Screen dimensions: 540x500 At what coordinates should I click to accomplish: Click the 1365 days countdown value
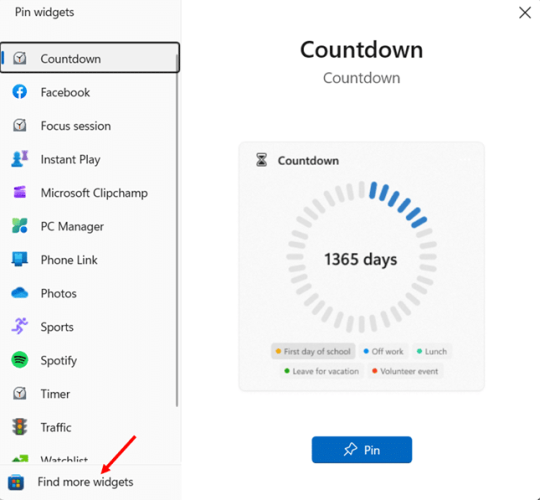[361, 259]
